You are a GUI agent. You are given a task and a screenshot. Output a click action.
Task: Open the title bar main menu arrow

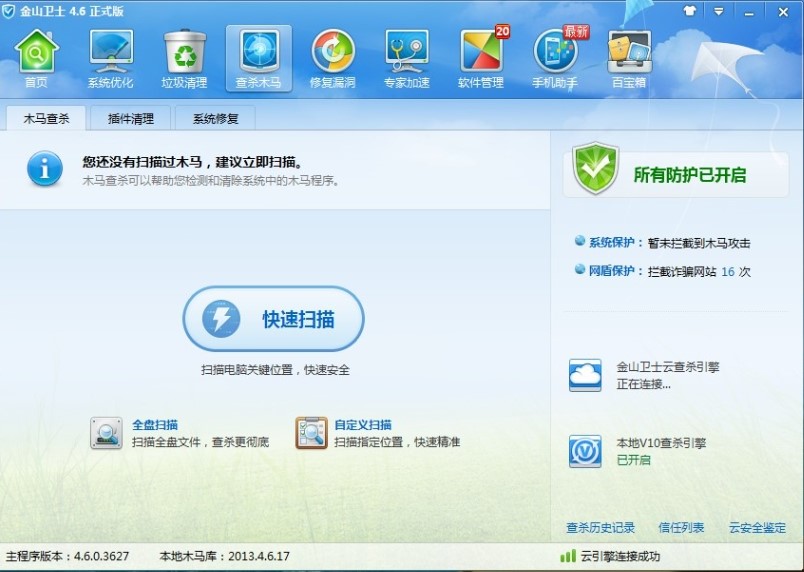tap(718, 11)
